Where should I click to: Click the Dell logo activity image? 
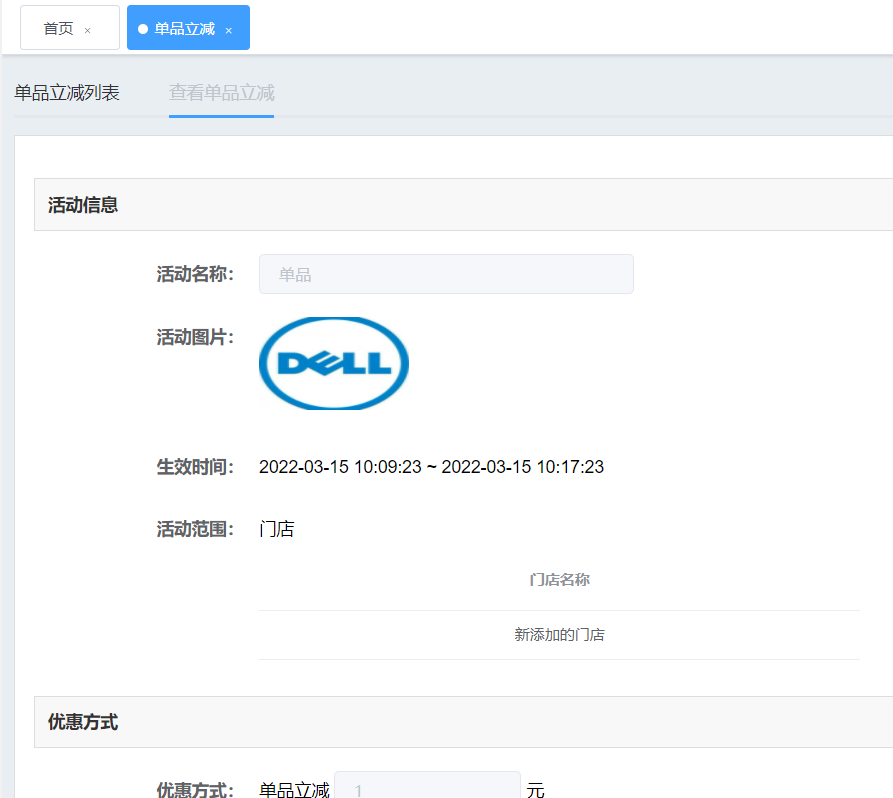(334, 363)
